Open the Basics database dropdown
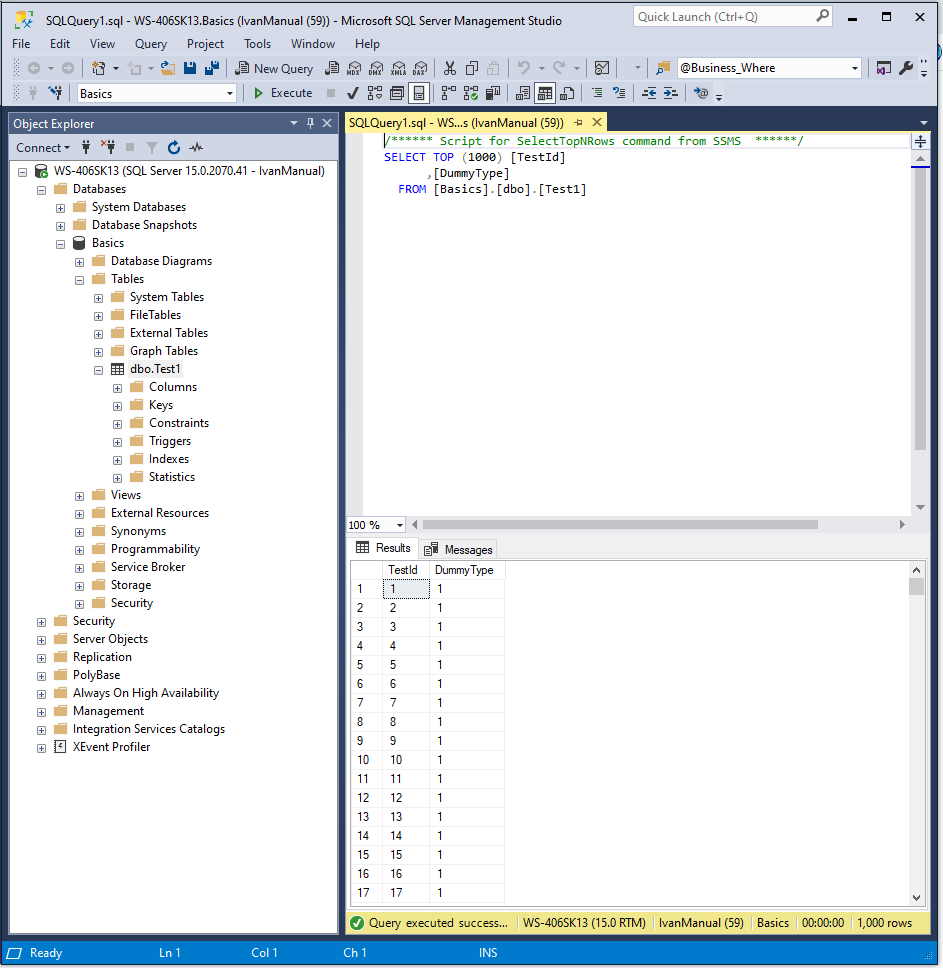The image size is (943, 968). [x=230, y=94]
